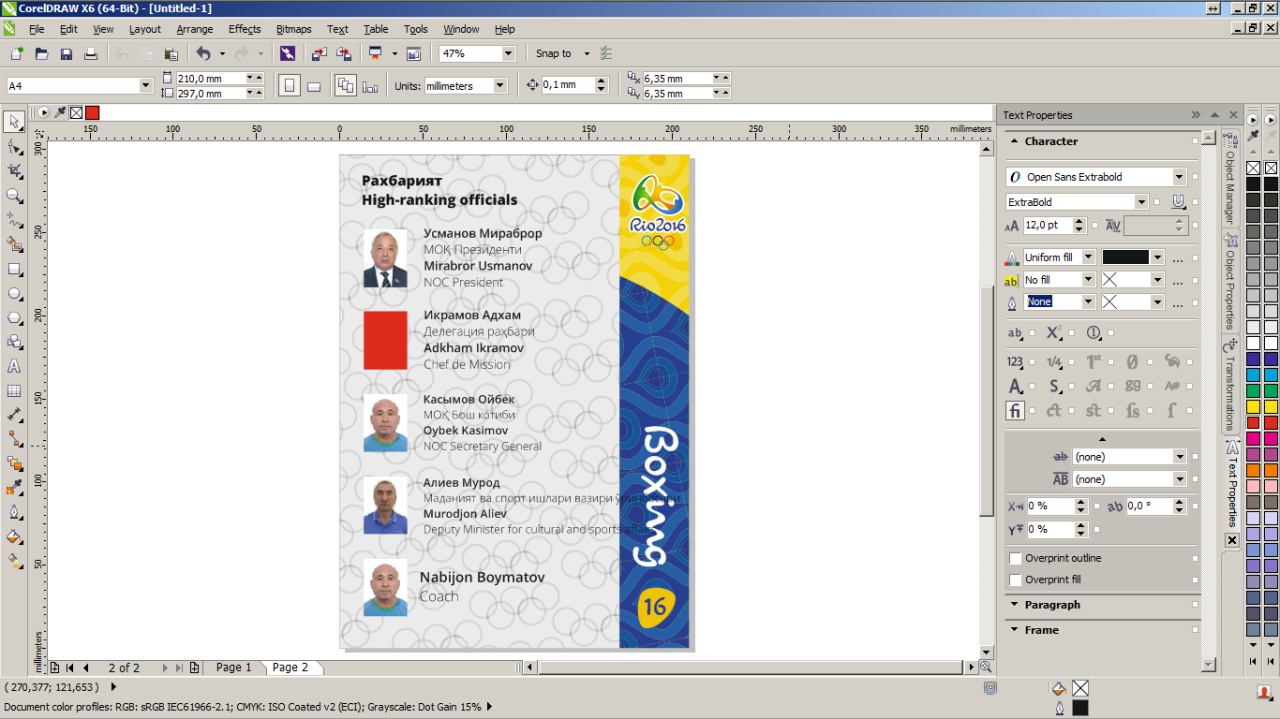Image resolution: width=1280 pixels, height=719 pixels.
Task: Open the Effects menu
Action: click(x=244, y=29)
